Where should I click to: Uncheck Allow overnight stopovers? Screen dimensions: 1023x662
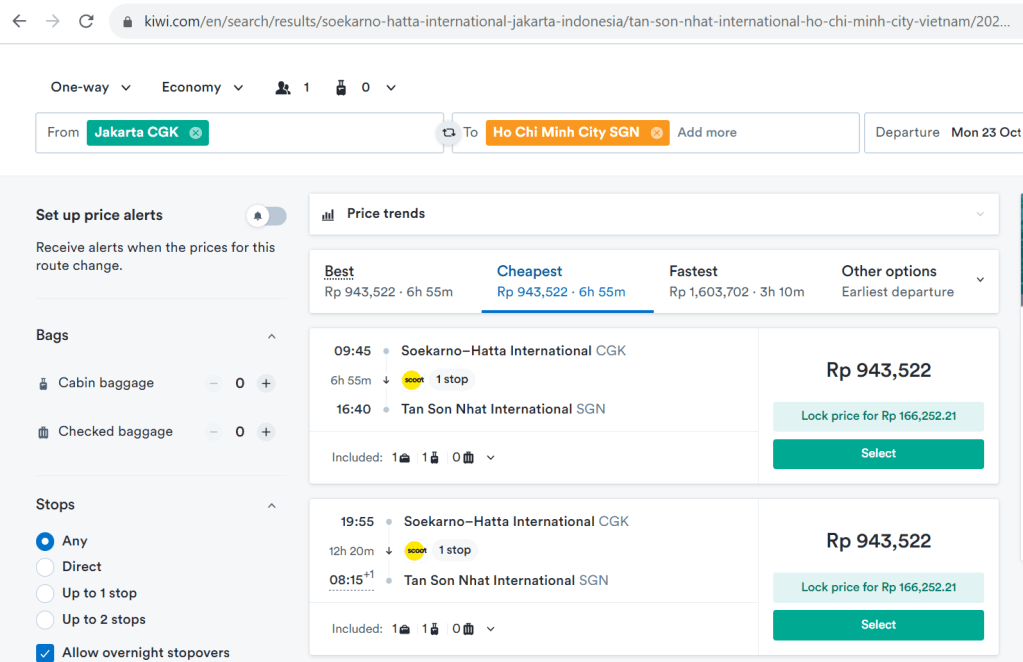[45, 653]
